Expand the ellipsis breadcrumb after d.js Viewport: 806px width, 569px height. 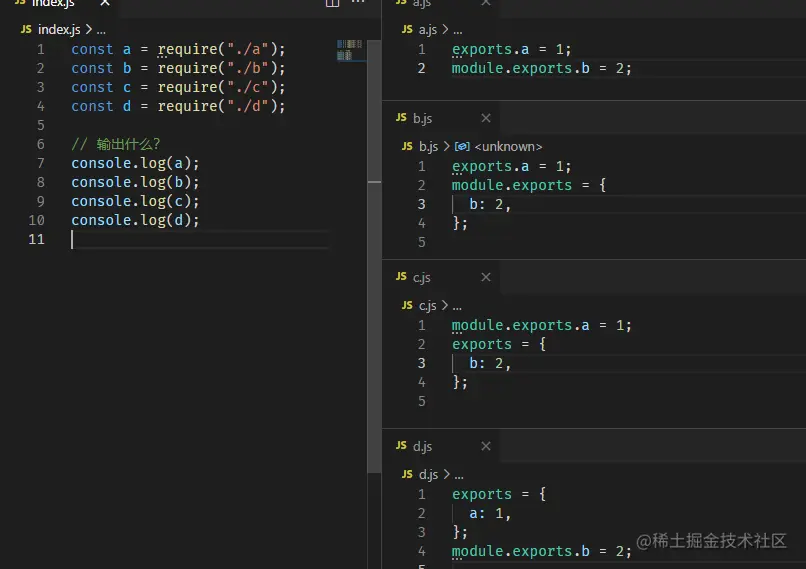(x=459, y=475)
